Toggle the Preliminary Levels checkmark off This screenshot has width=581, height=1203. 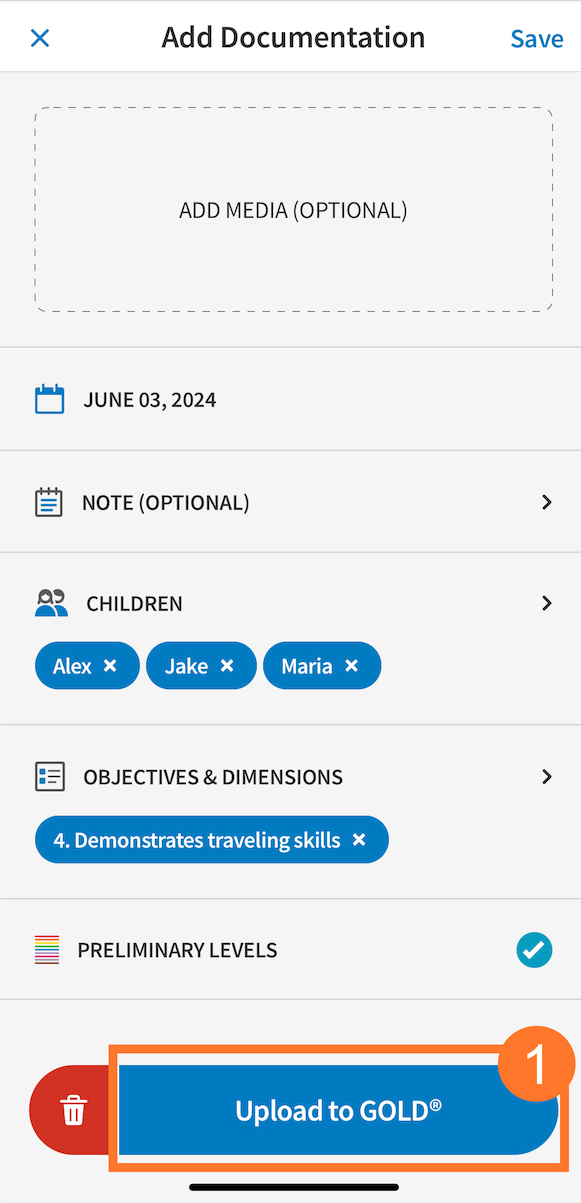tap(534, 950)
